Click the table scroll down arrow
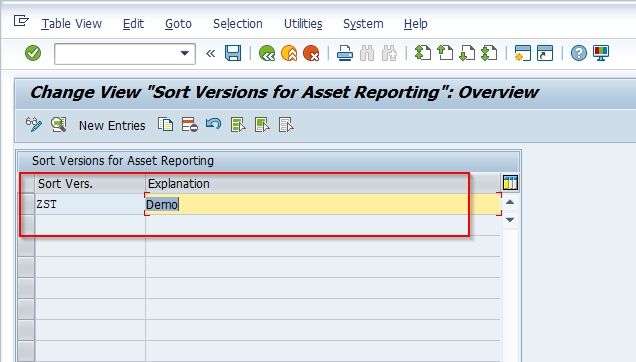 510,220
